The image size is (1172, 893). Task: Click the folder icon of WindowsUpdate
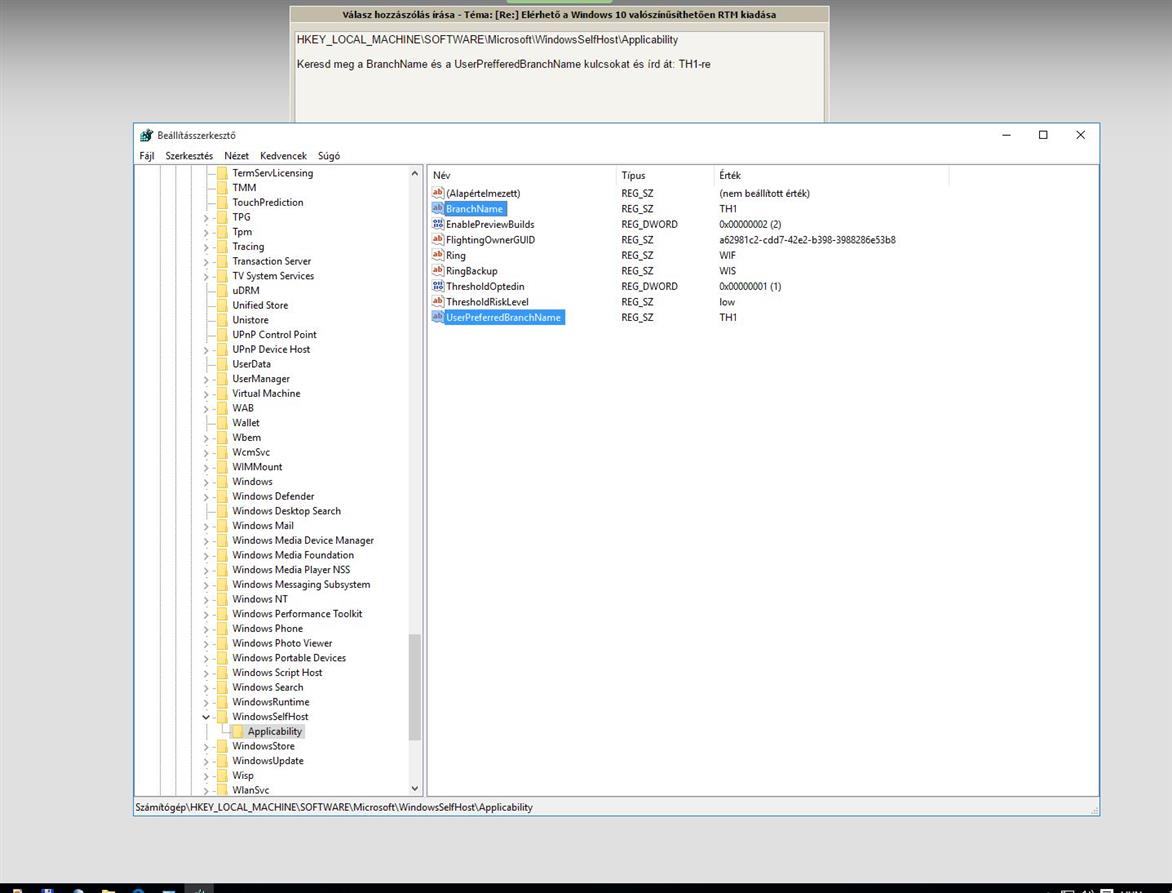pos(222,761)
